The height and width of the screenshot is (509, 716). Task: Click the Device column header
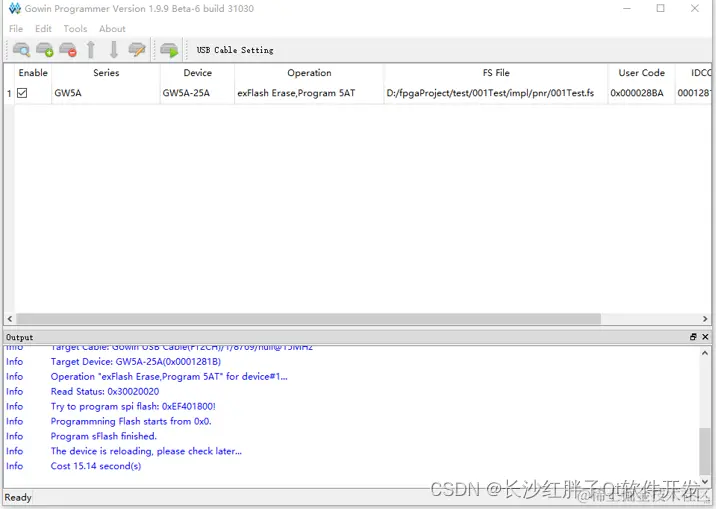(197, 73)
